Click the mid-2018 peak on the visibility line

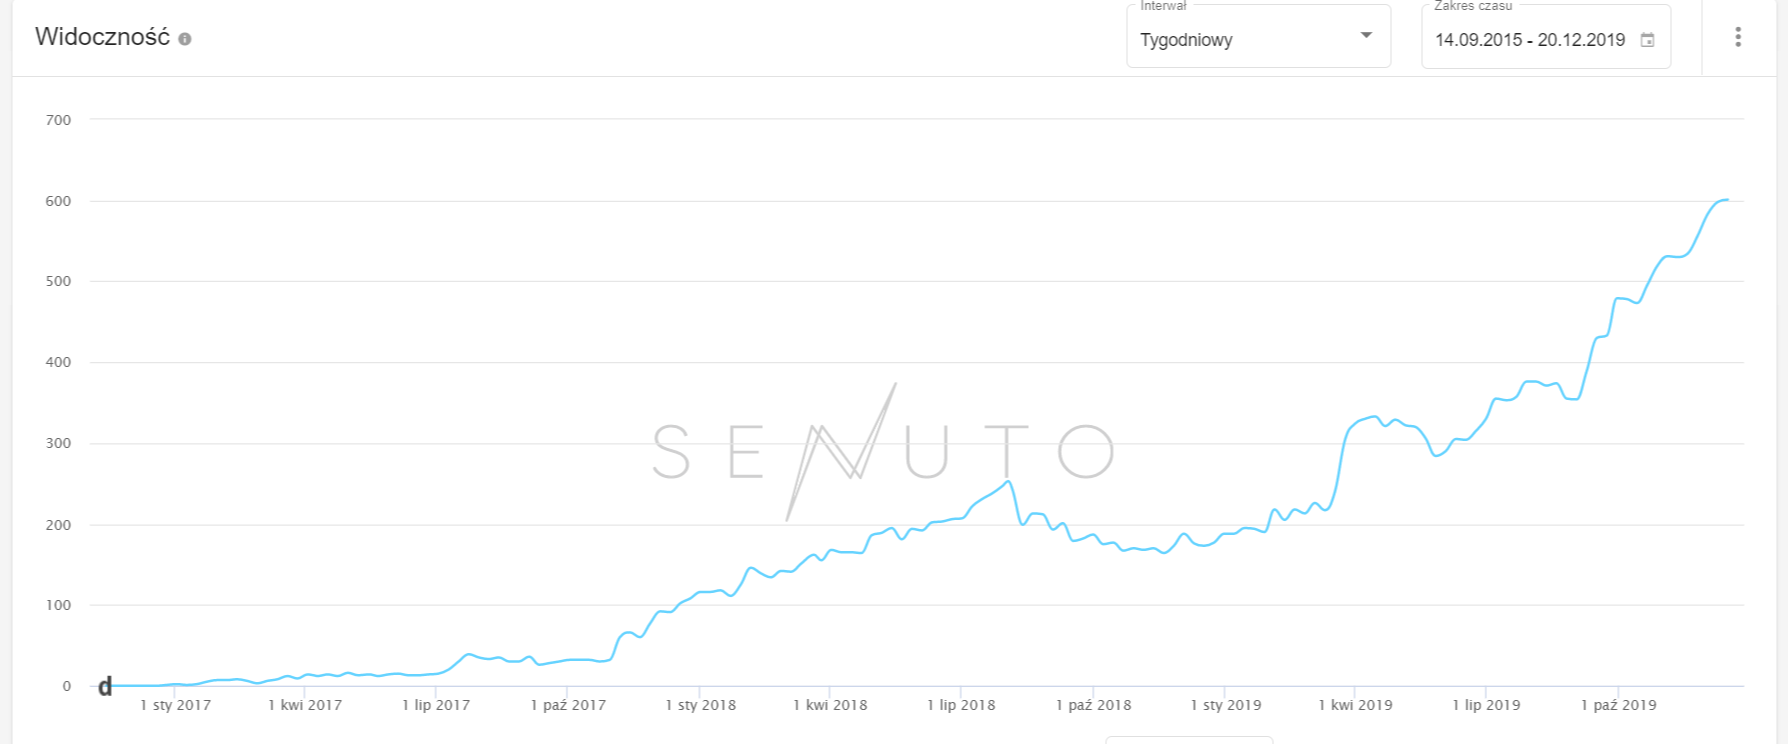pos(1008,482)
